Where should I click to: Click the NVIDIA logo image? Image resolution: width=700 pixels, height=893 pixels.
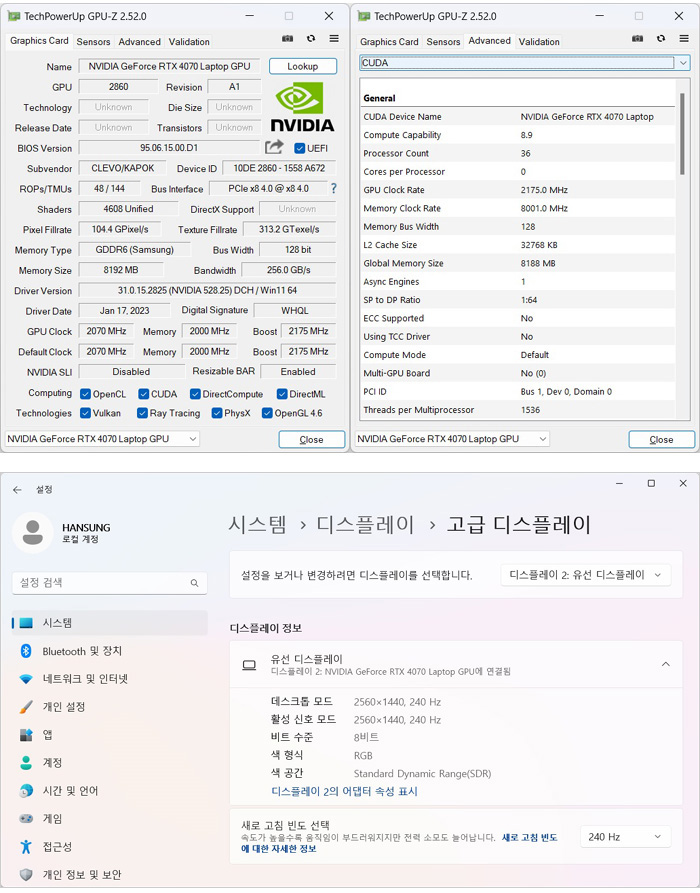click(302, 108)
